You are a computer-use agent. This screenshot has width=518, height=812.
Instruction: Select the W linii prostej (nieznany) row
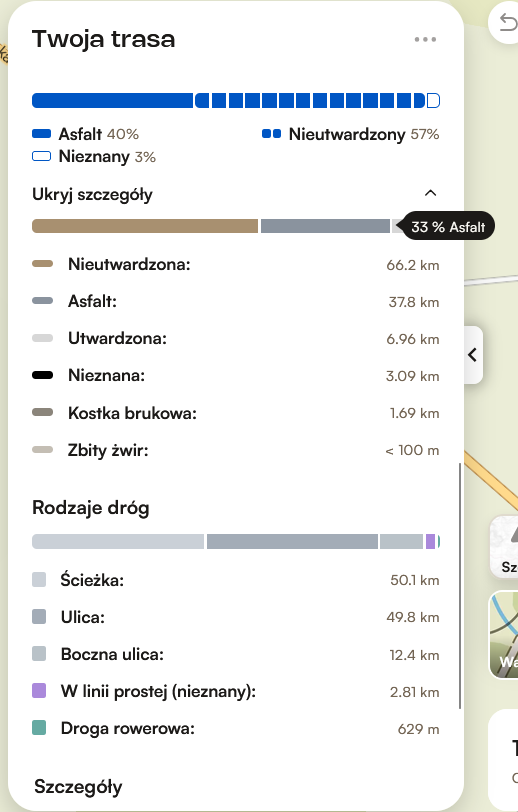click(236, 691)
